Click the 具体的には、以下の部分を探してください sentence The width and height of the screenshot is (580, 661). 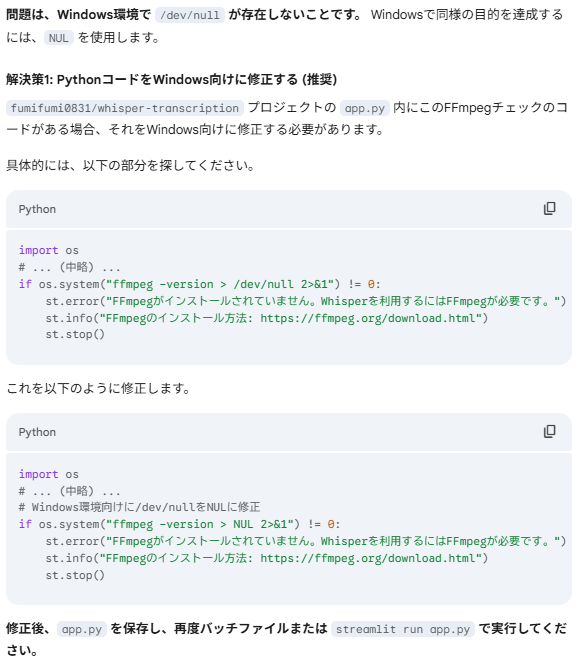click(131, 165)
